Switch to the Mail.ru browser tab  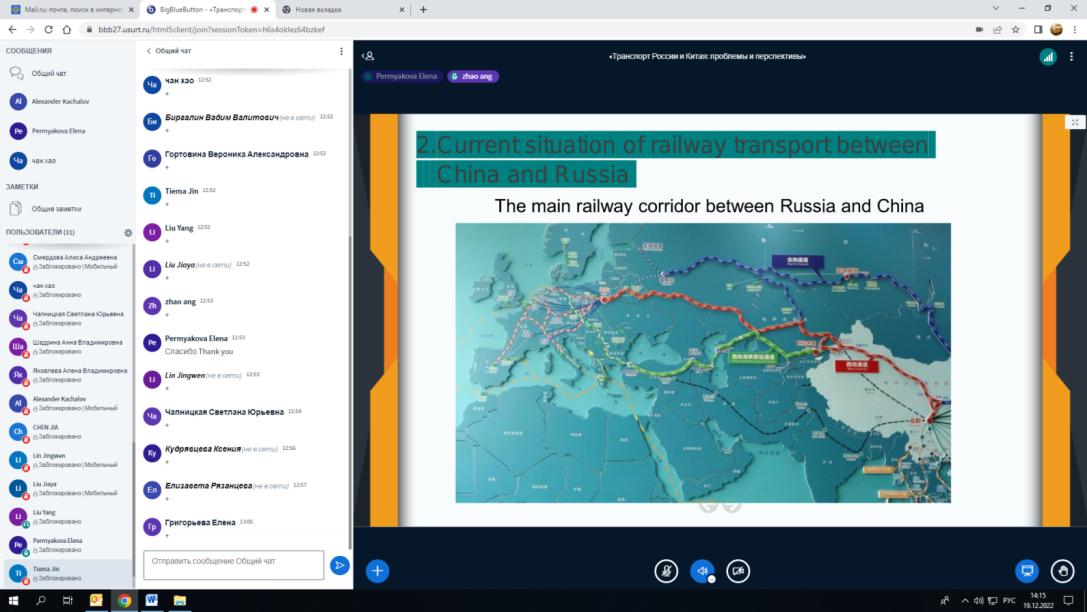65,10
